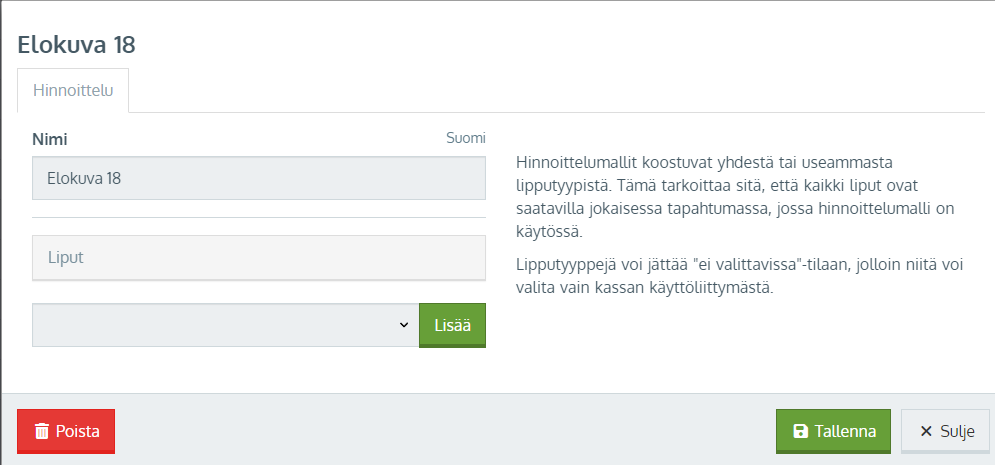
Task: Focus the Nimi field containing Elokuva 18
Action: pos(258,178)
